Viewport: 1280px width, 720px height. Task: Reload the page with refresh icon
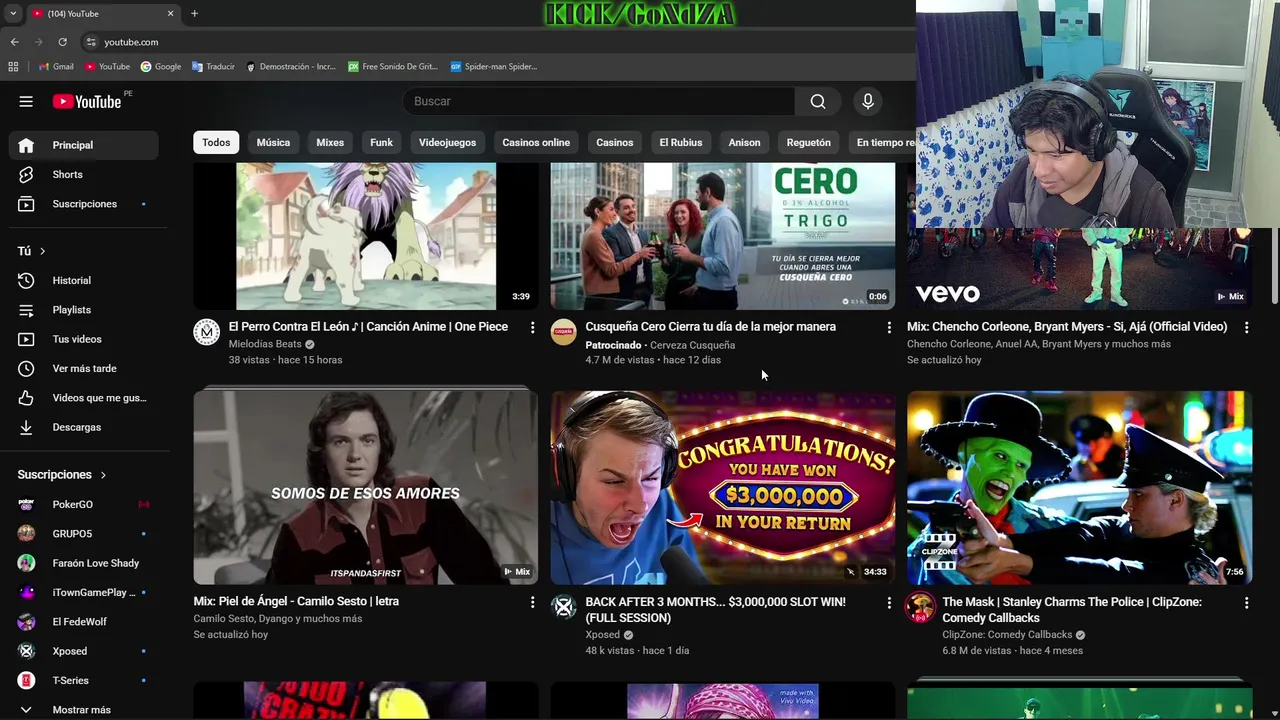[62, 42]
